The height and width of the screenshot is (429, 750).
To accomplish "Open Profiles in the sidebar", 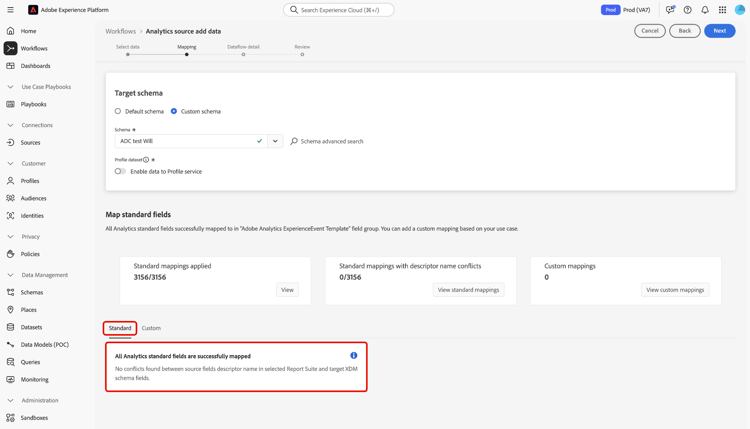I will (x=30, y=181).
